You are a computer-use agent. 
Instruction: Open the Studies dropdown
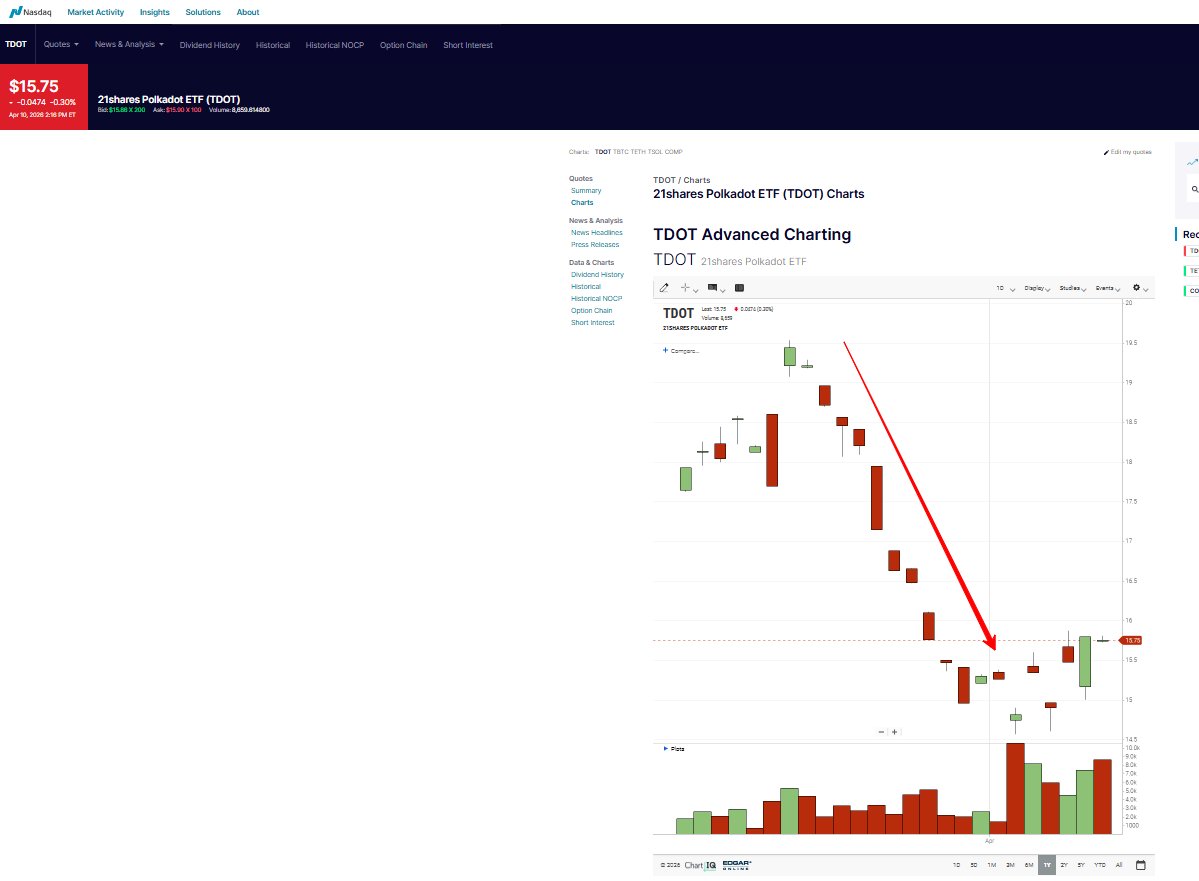tap(1073, 288)
